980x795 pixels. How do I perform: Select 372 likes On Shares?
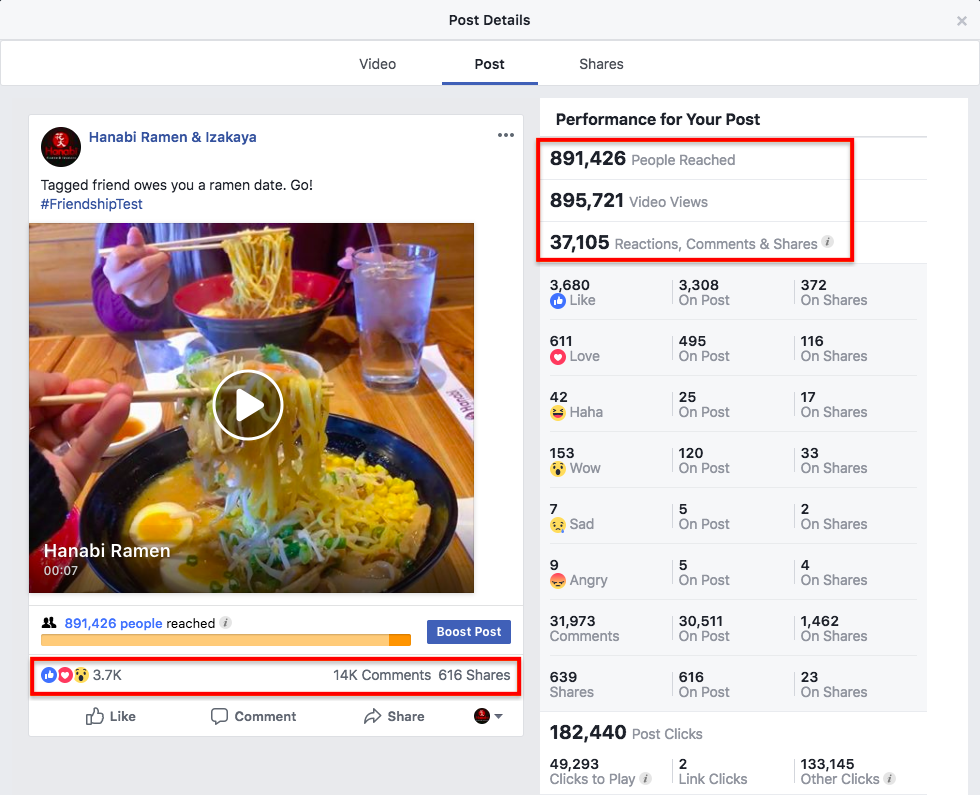(x=814, y=286)
